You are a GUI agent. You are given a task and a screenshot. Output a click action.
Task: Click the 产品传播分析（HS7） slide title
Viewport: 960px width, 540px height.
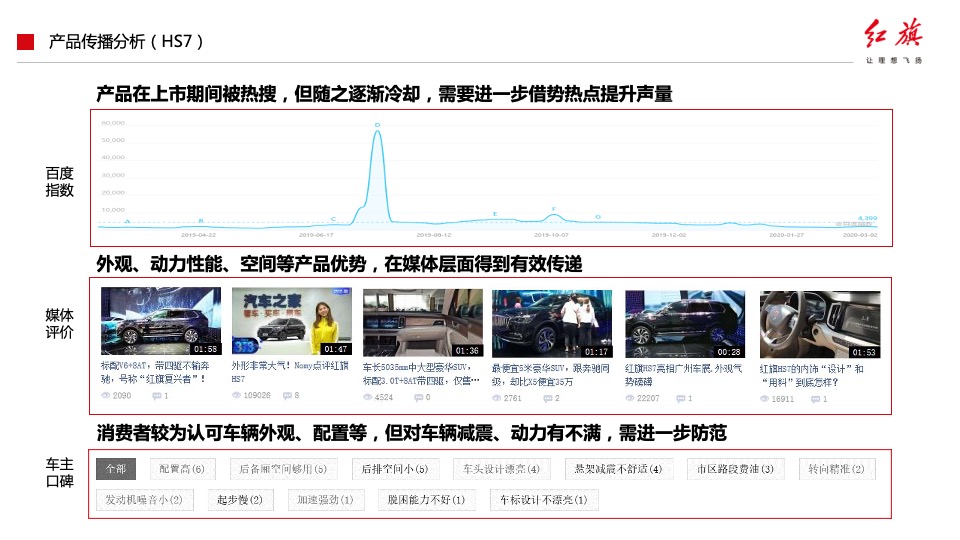[x=126, y=42]
